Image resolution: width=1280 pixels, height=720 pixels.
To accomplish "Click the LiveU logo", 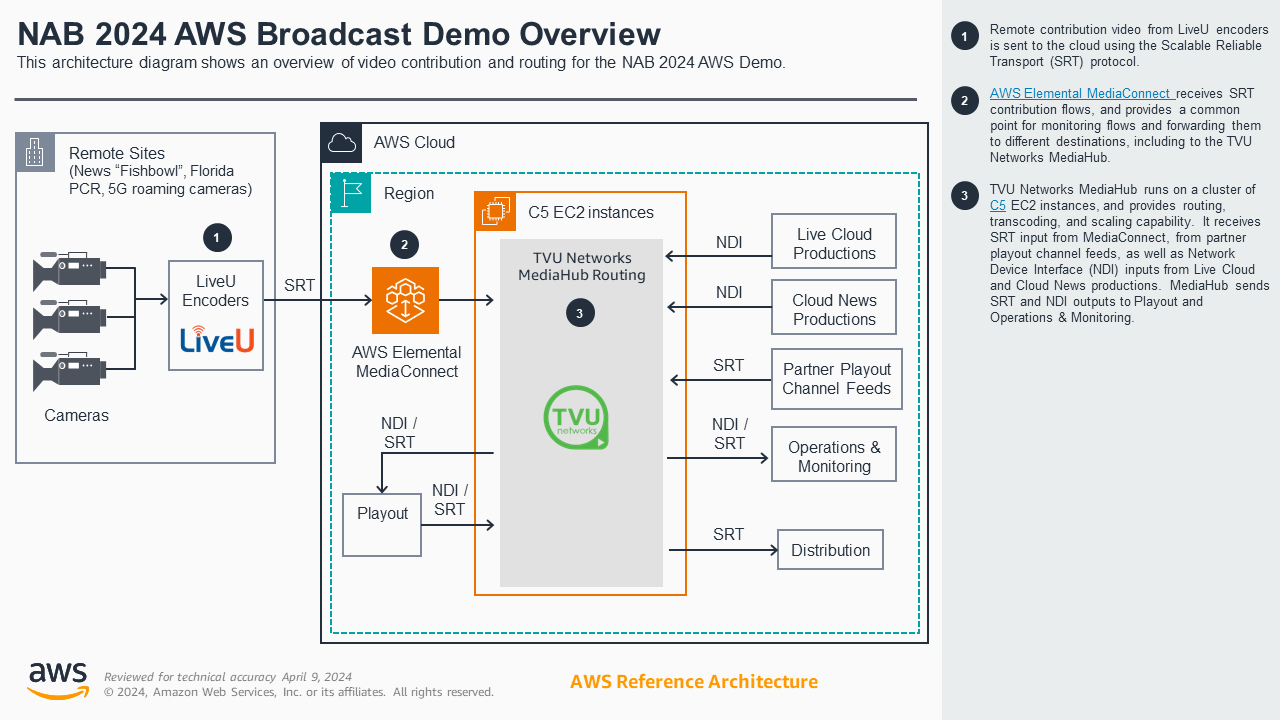I will pyautogui.click(x=217, y=339).
